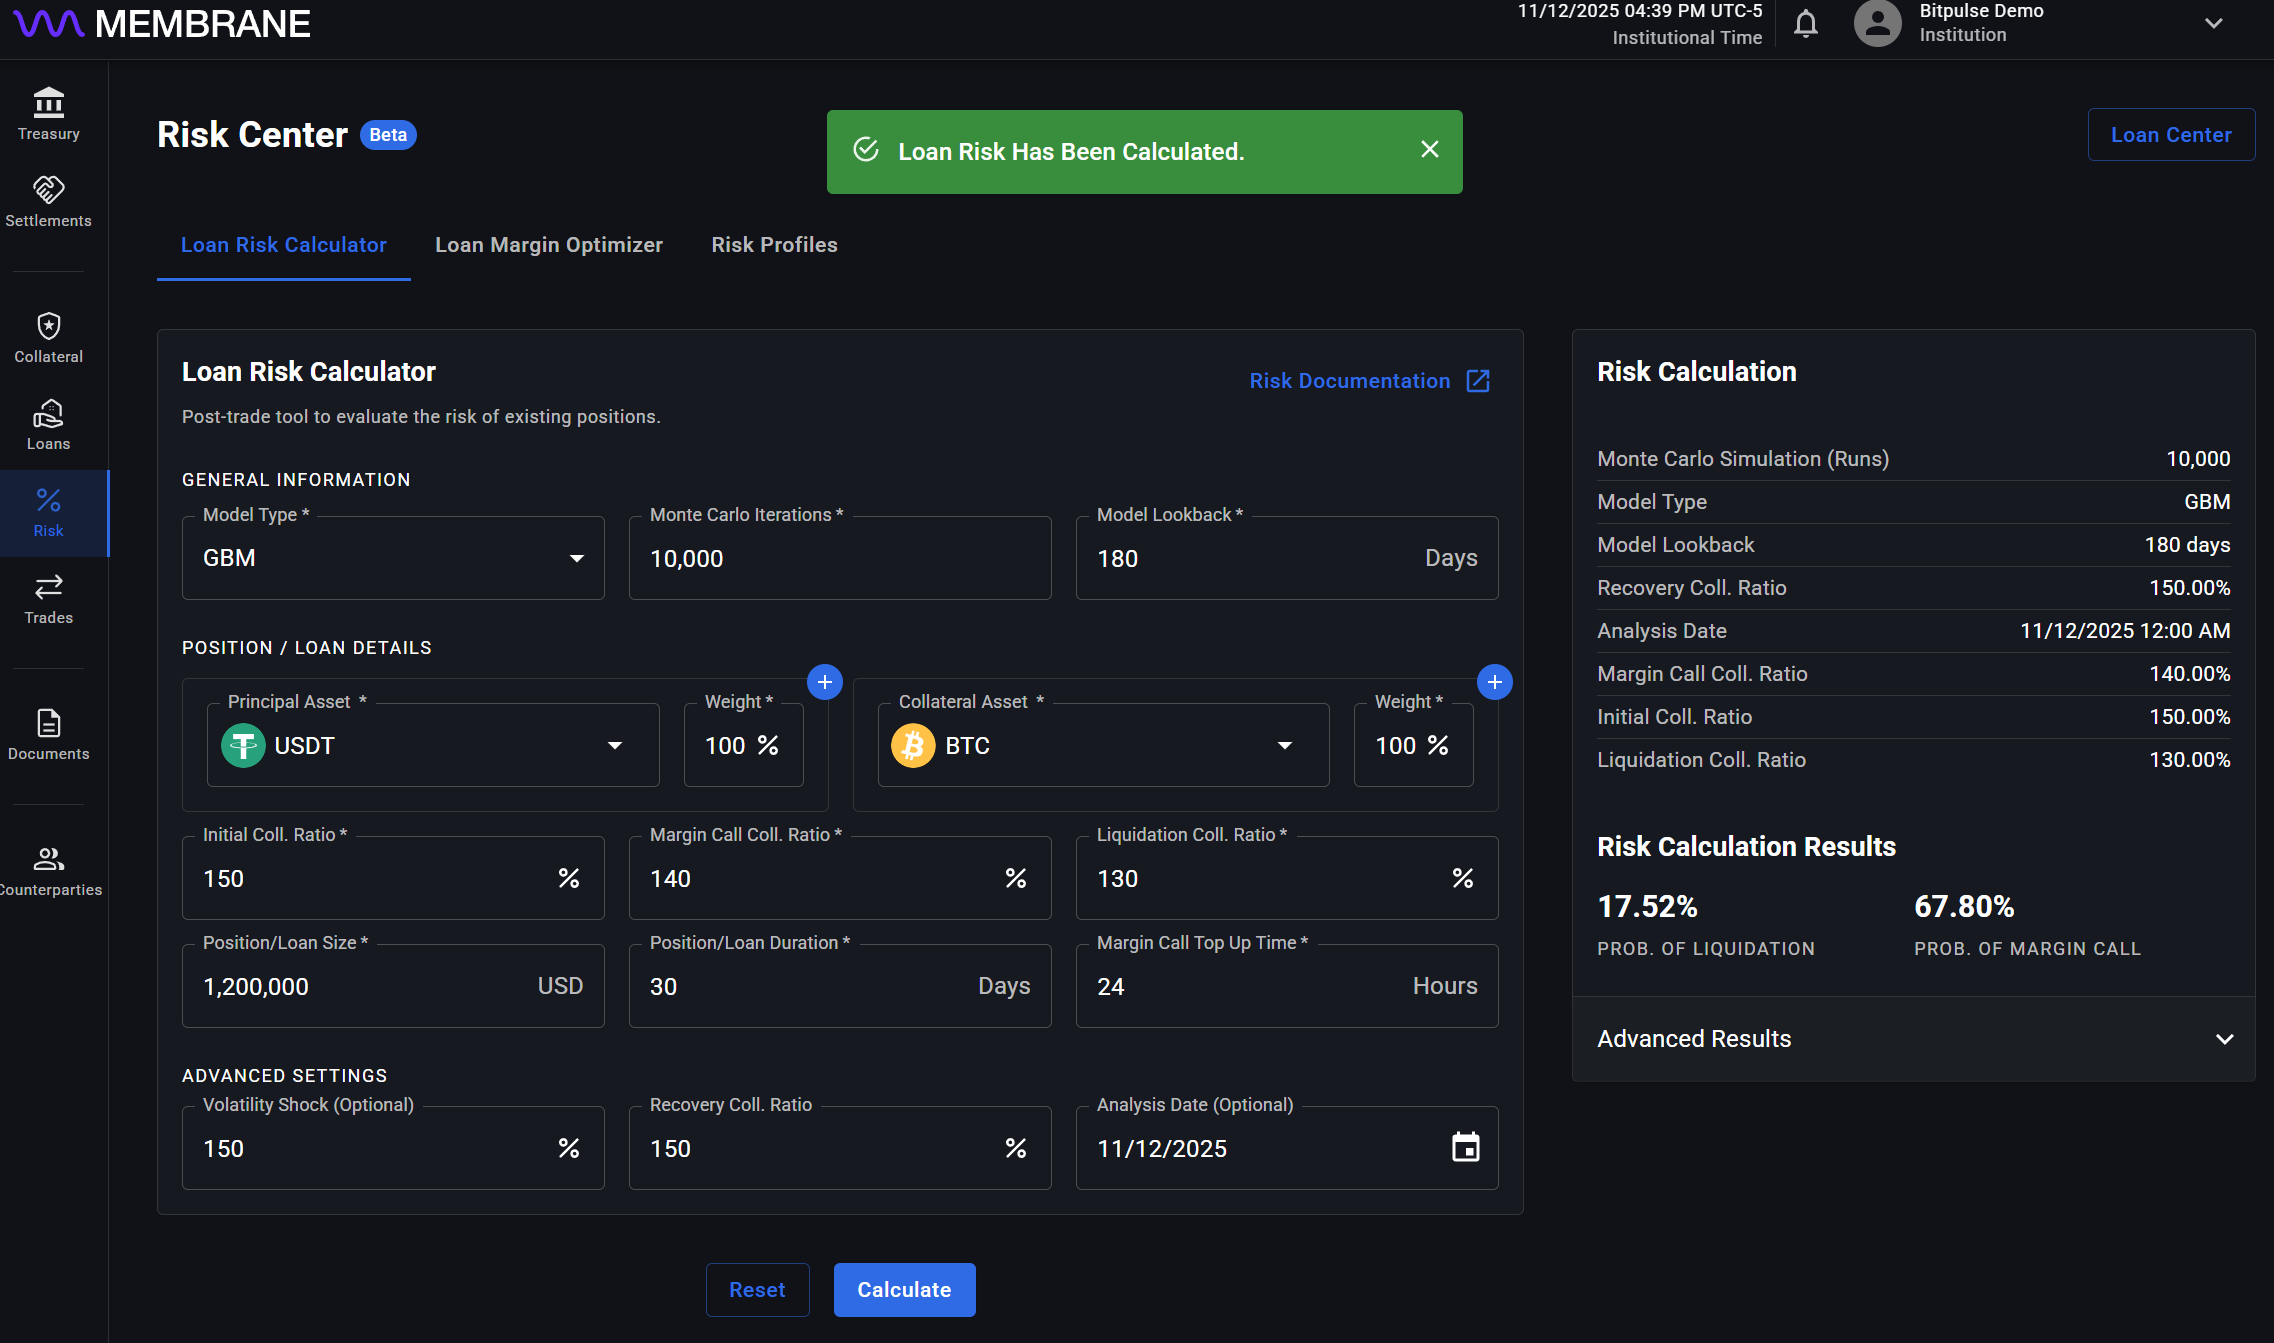The height and width of the screenshot is (1343, 2274).
Task: Click the notification bell icon
Action: [x=1805, y=24]
